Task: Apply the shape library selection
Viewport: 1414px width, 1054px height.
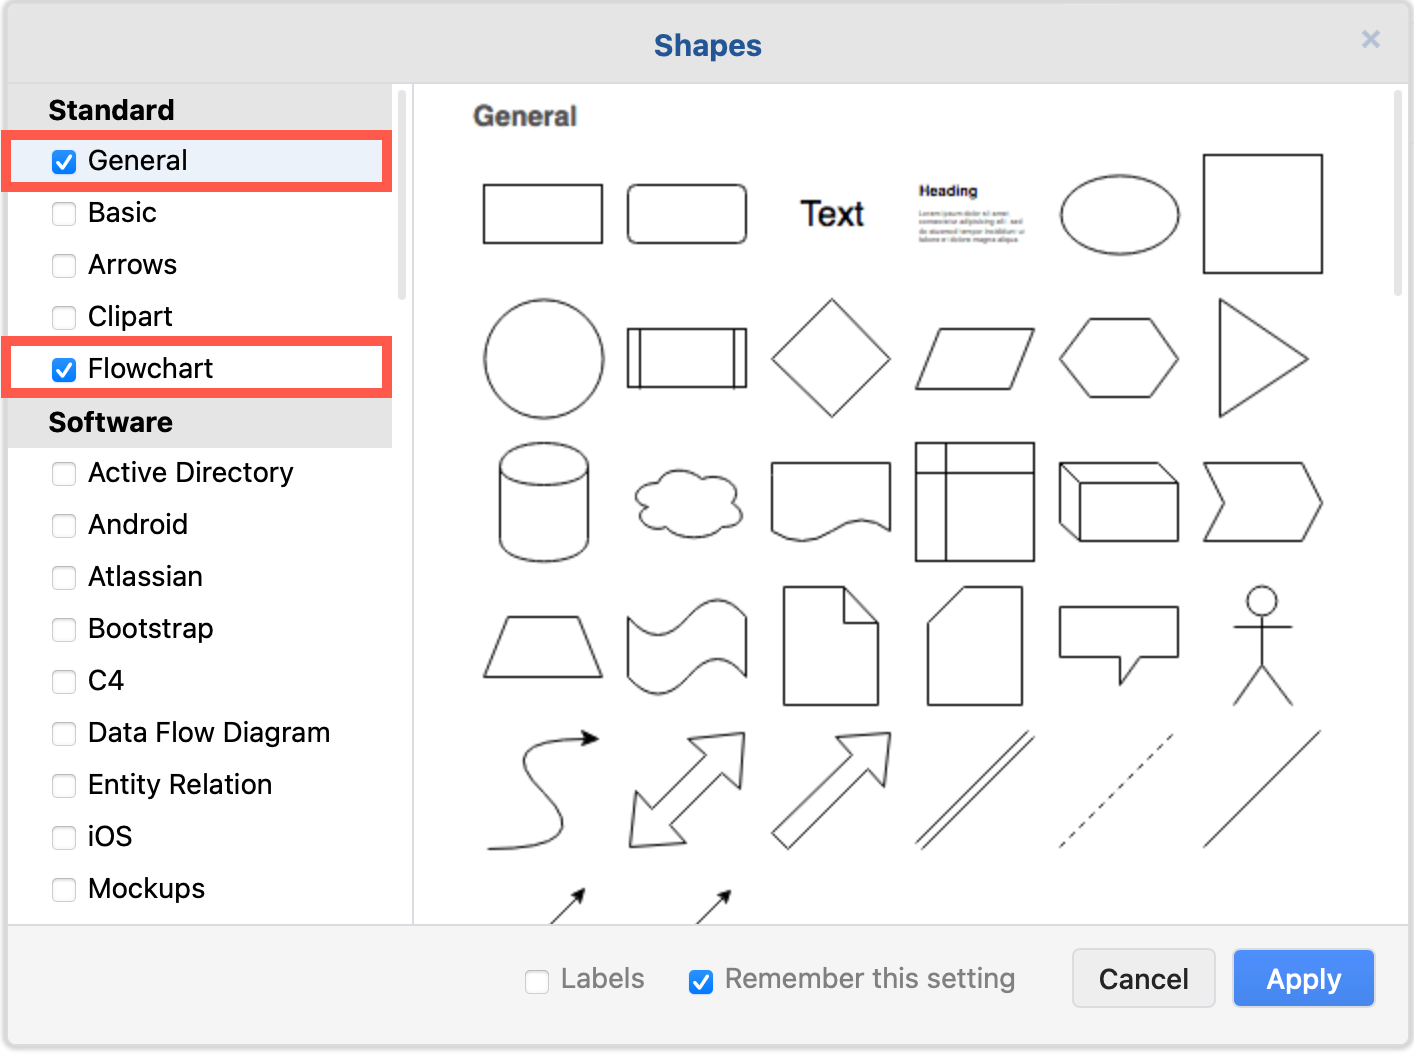Action: point(1303,978)
